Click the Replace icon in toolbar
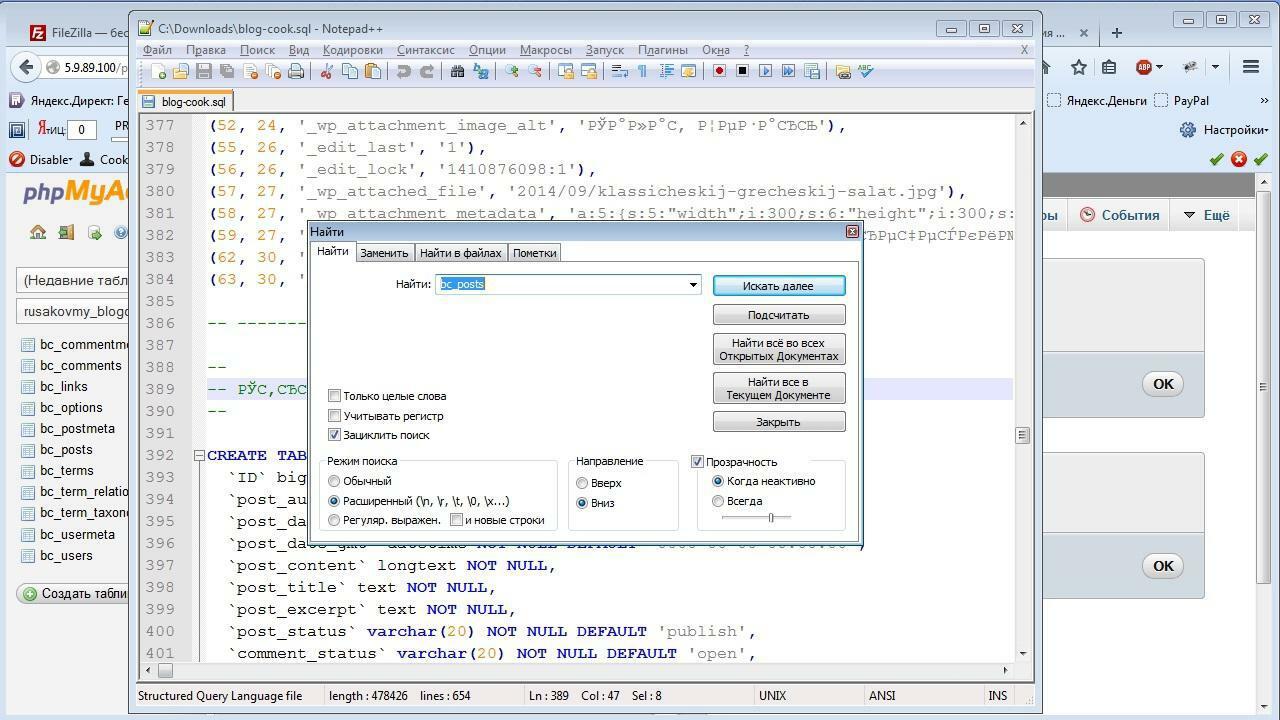Viewport: 1280px width, 720px height. 480,71
